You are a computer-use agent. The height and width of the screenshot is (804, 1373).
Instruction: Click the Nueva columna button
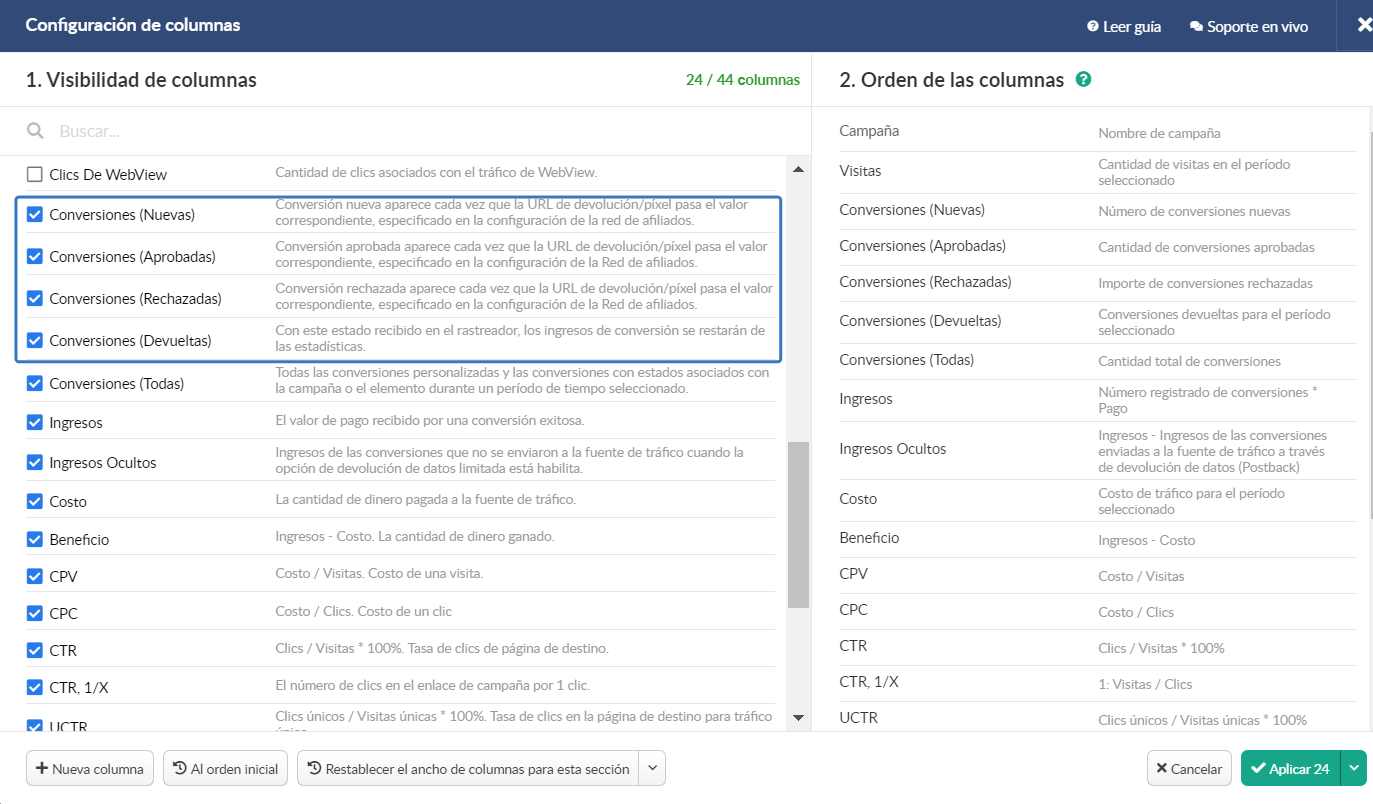click(90, 769)
